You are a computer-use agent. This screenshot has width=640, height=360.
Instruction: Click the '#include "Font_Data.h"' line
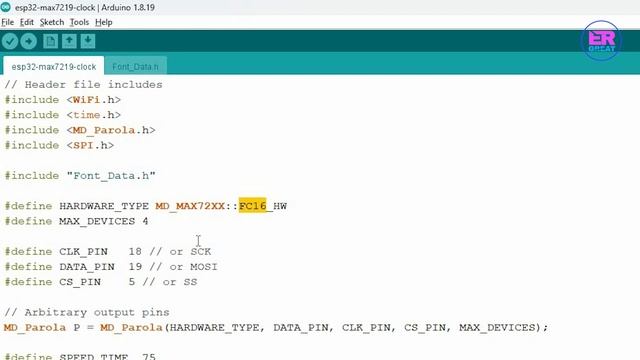point(80,176)
